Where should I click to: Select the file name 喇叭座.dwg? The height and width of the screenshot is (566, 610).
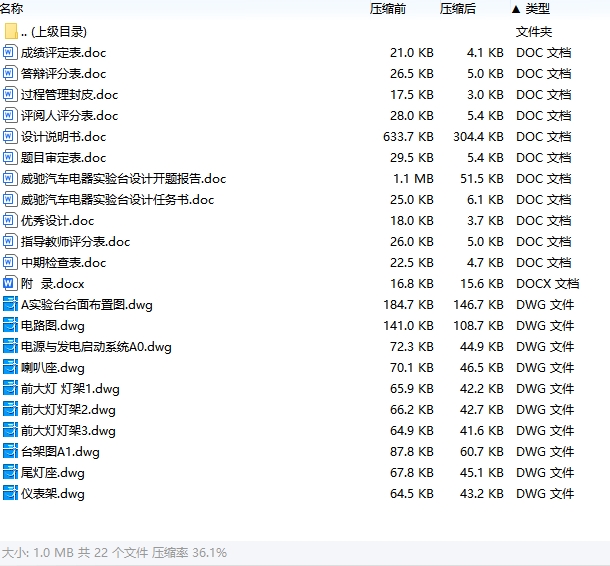(x=53, y=368)
